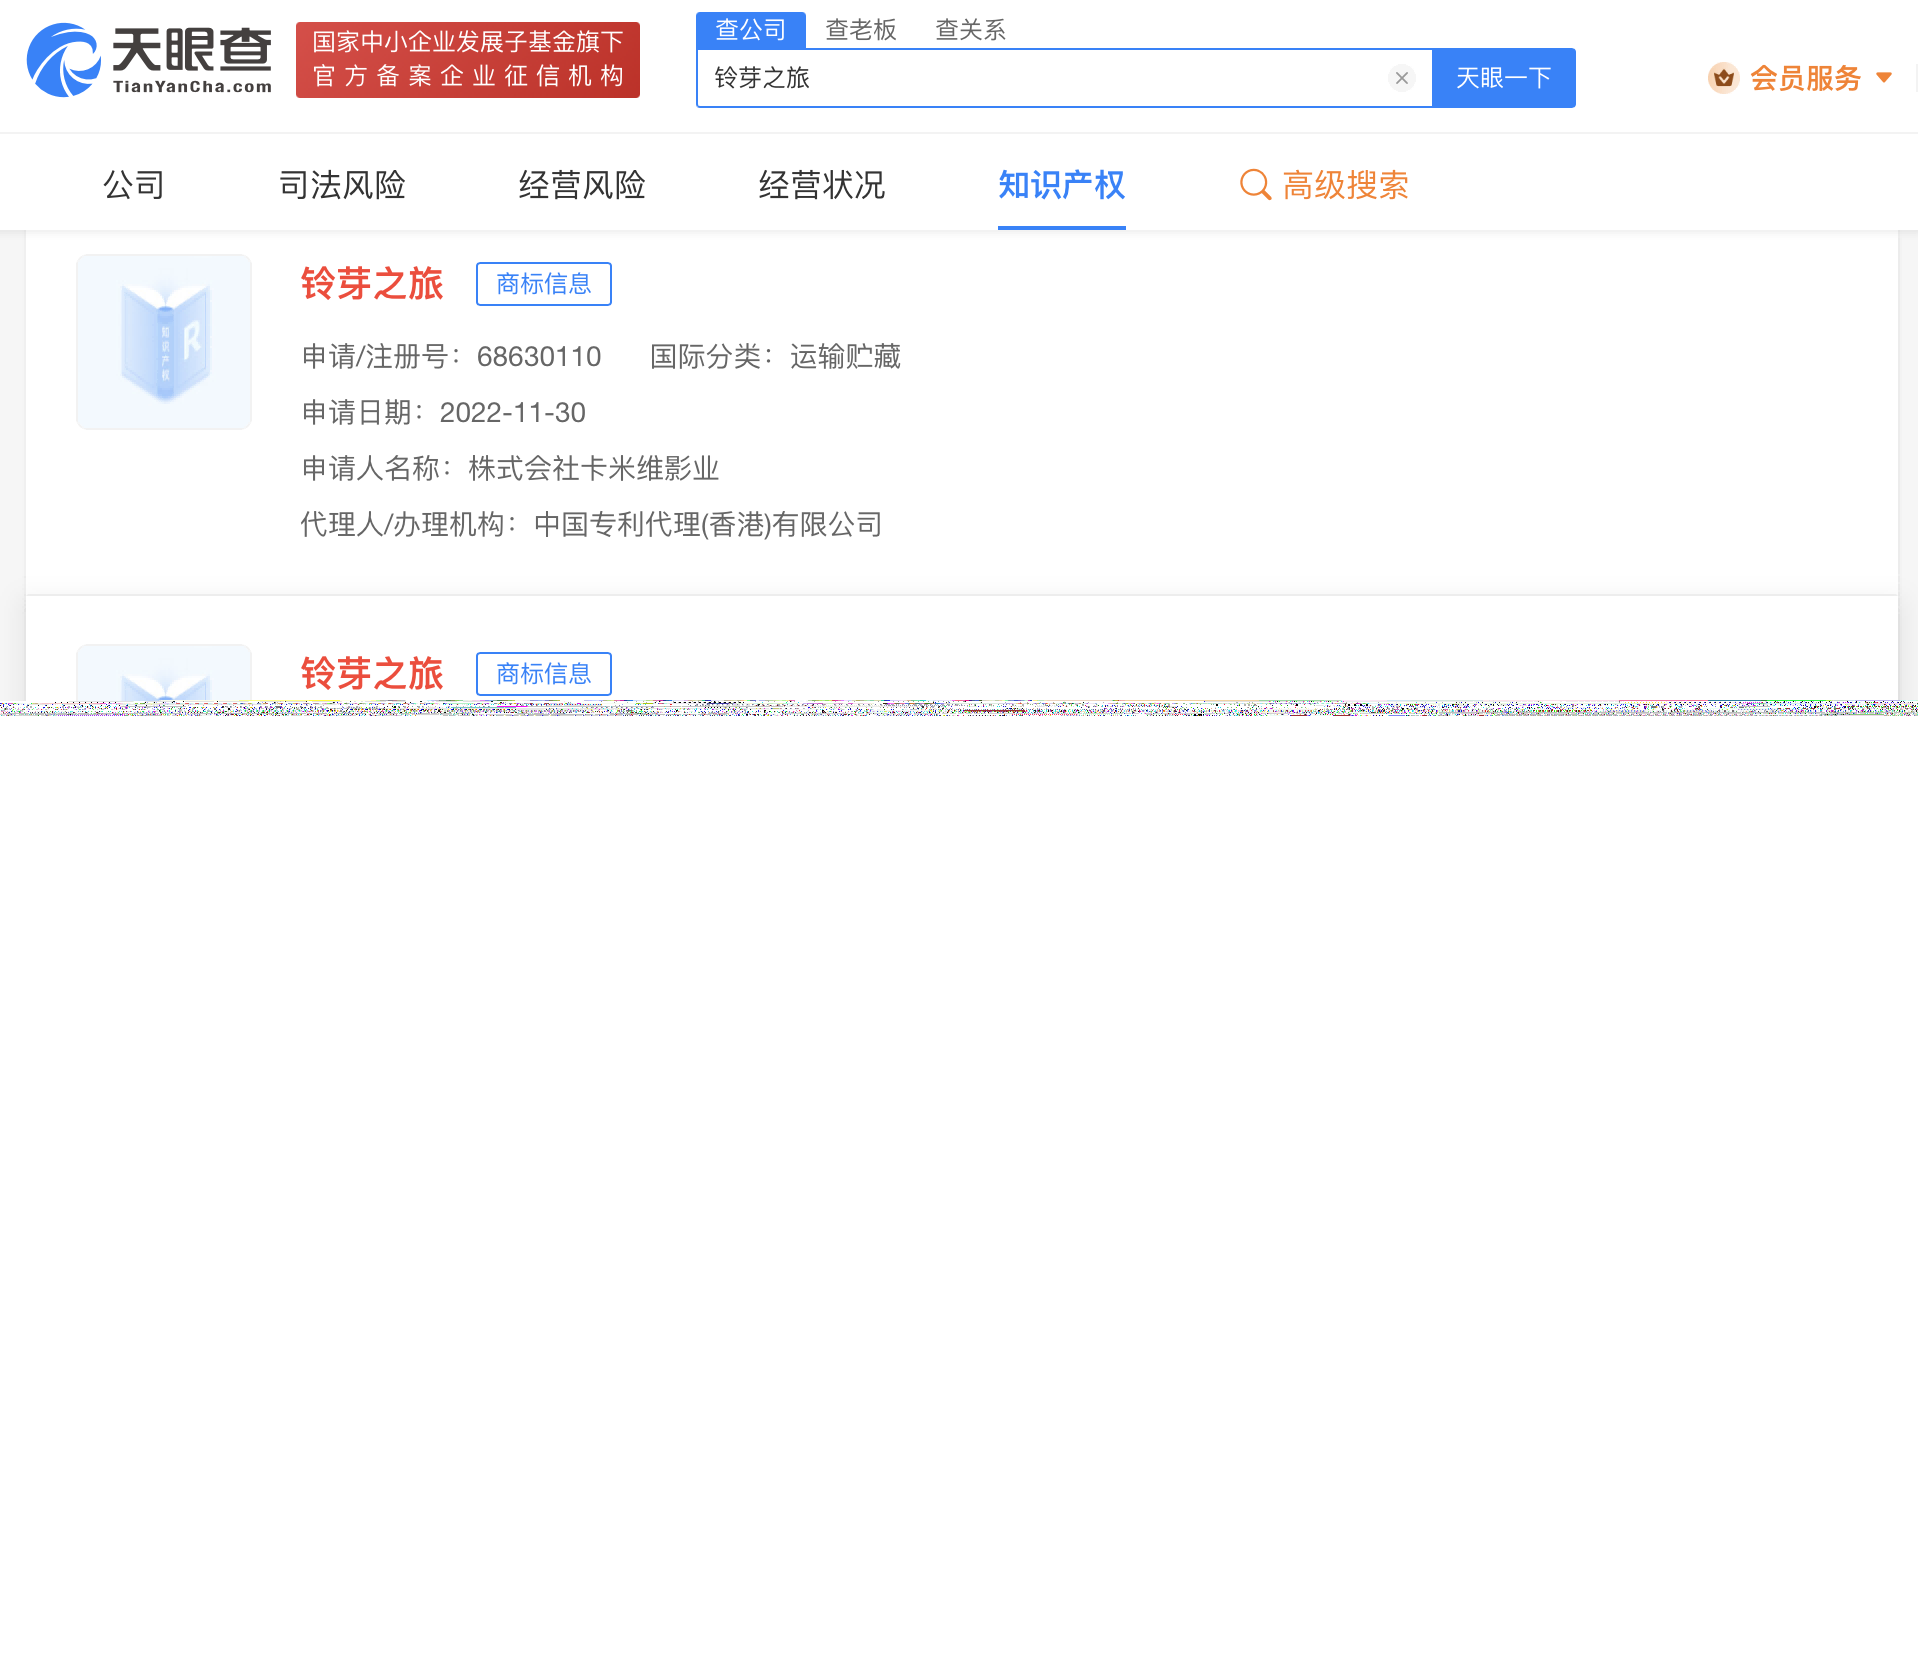Select the 查关系 search tab

coord(970,30)
